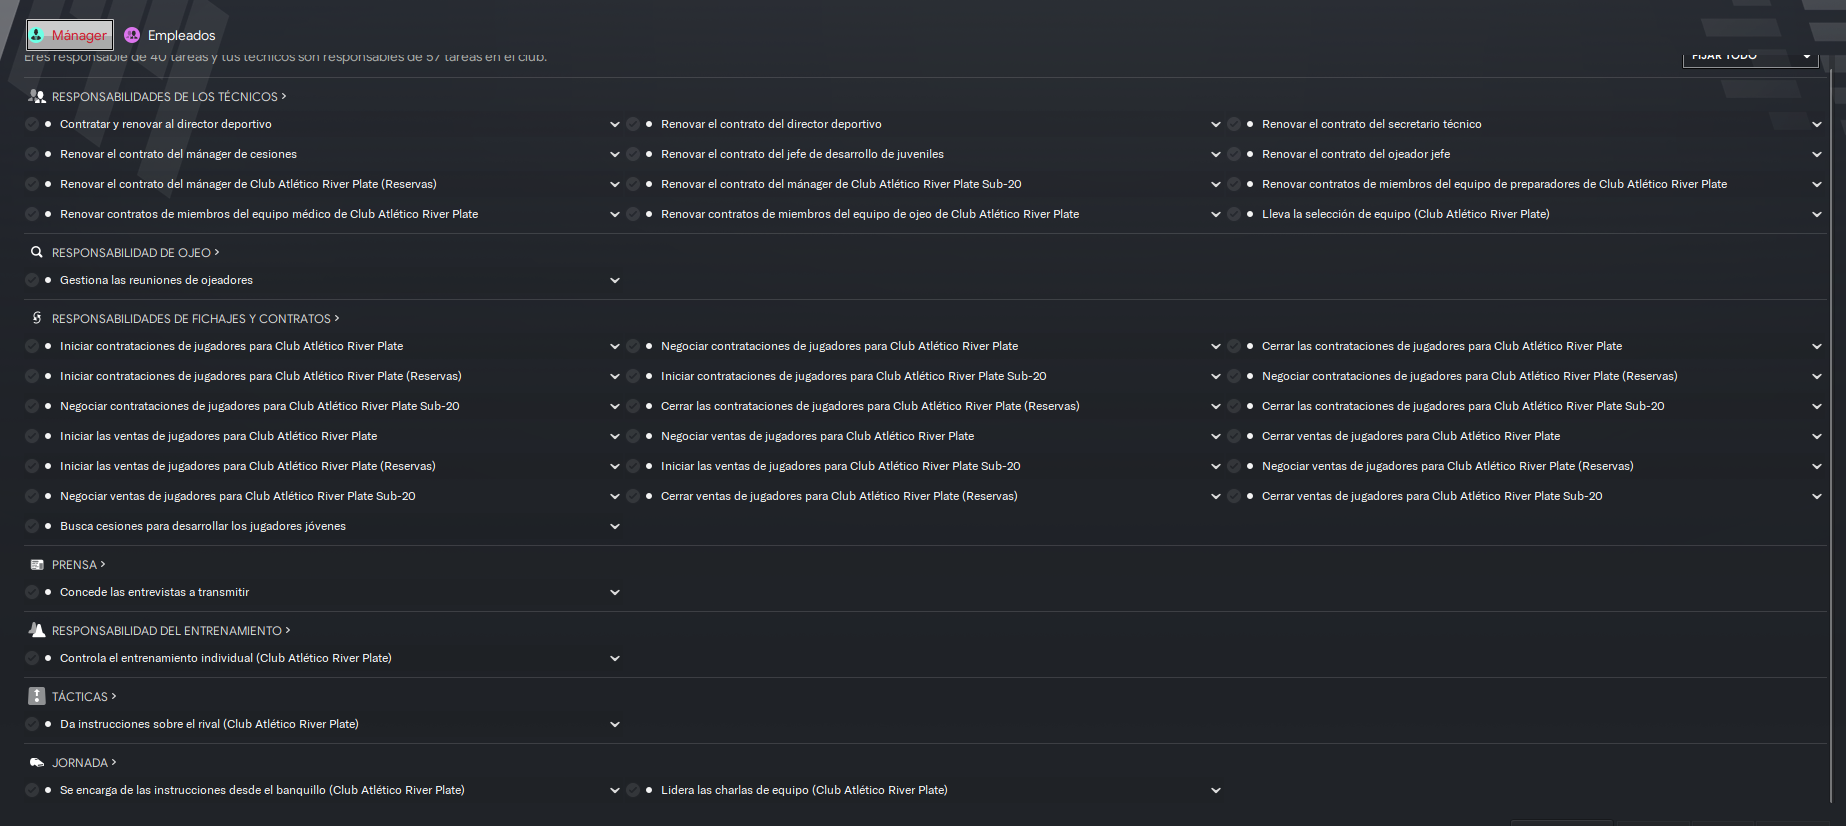The image size is (1846, 826).
Task: Toggle pin for Gestiona las reuniones de ojeadores
Action: [x=32, y=280]
